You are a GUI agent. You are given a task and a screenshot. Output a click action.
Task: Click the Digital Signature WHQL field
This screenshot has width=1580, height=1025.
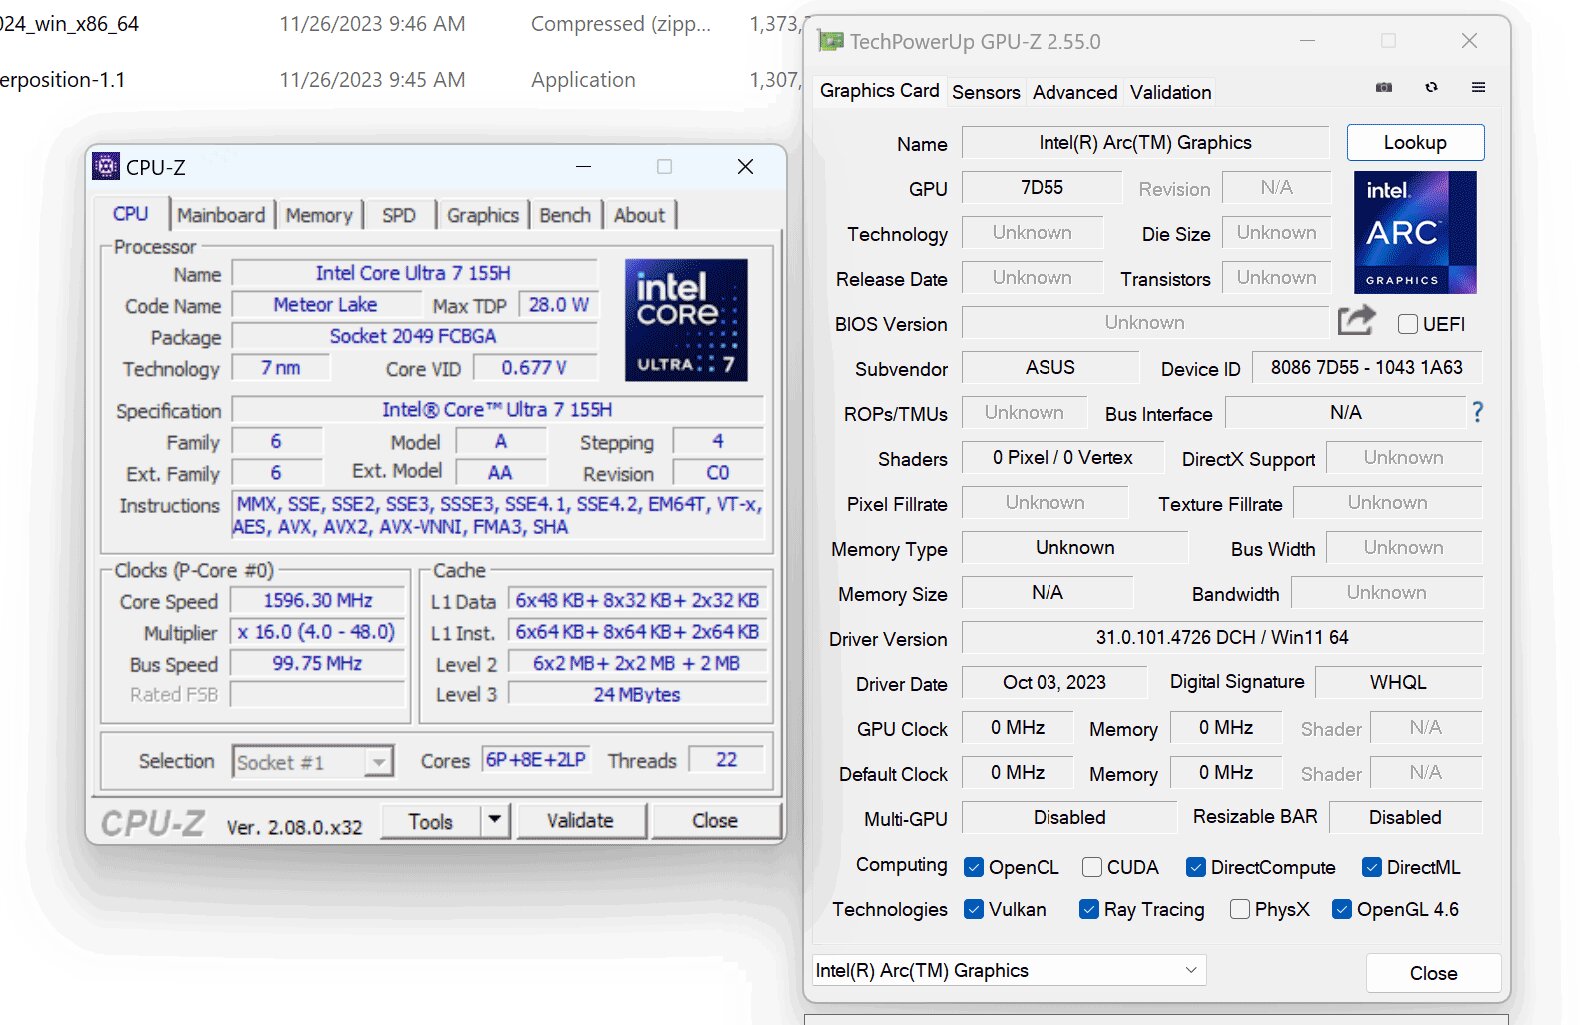[1398, 682]
